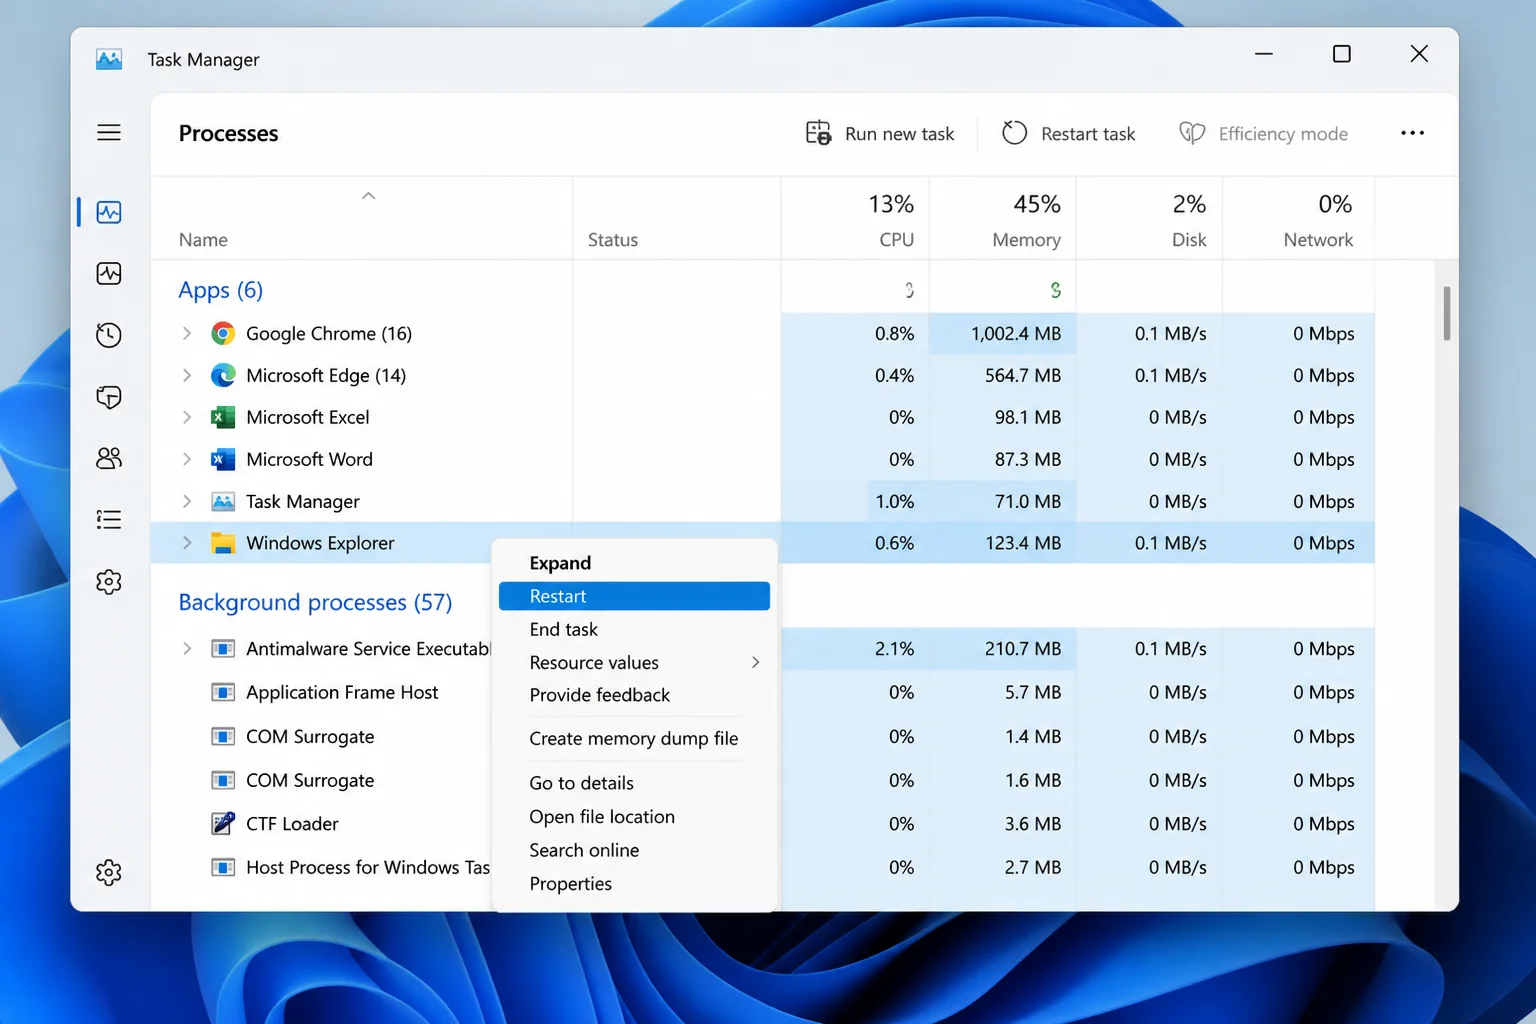Sort by the Disk column header
1536x1024 pixels.
1150,219
